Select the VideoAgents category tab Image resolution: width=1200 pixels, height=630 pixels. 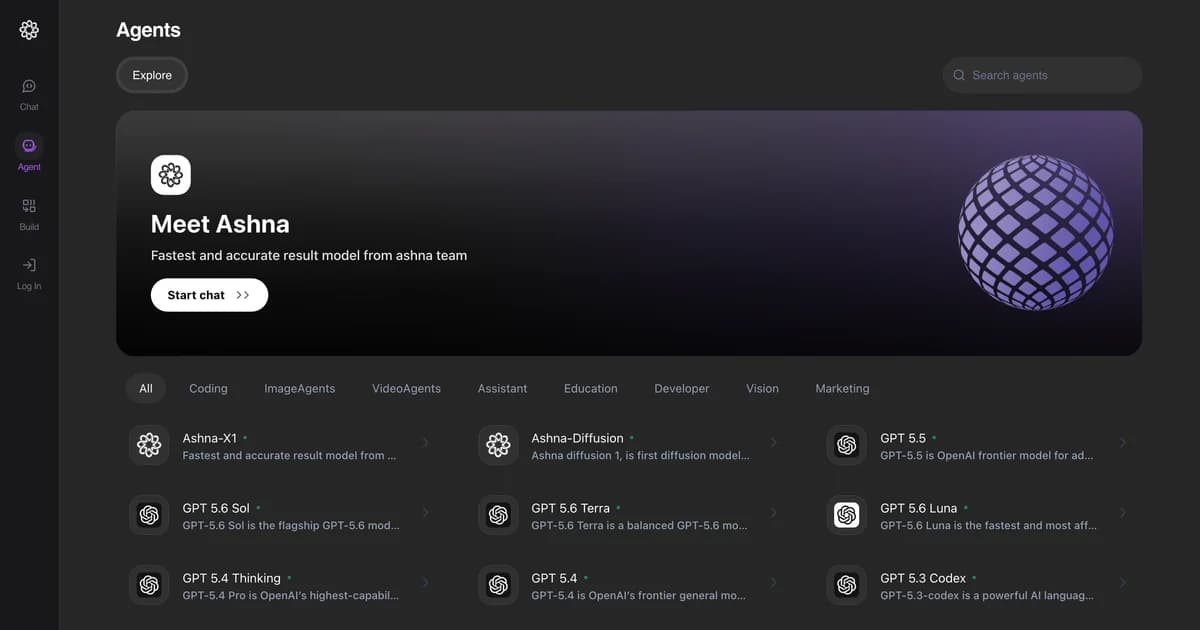(x=406, y=388)
